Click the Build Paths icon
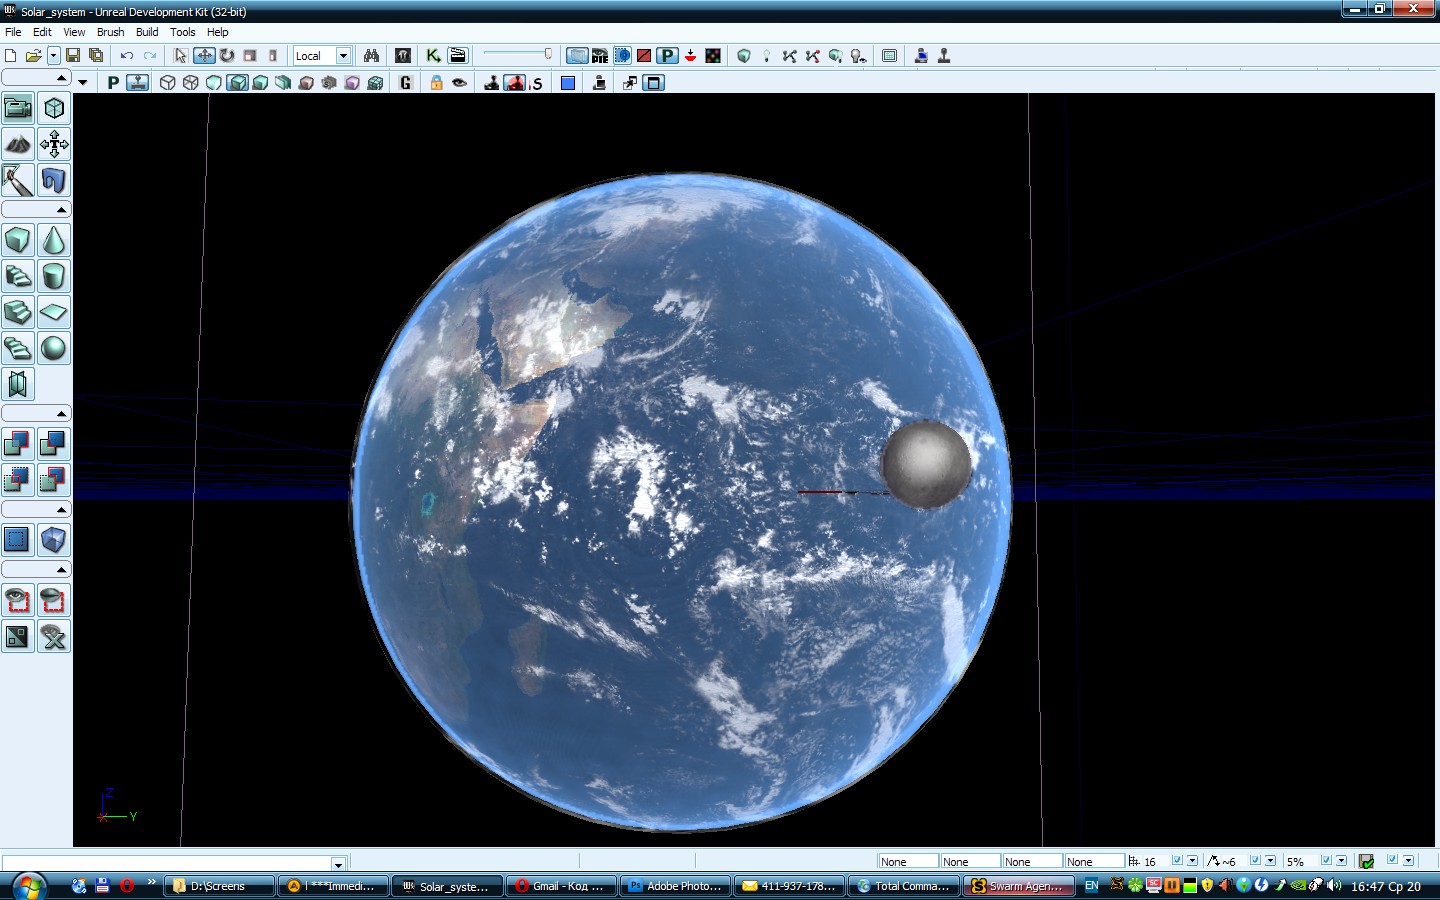1440x900 pixels. [x=789, y=56]
